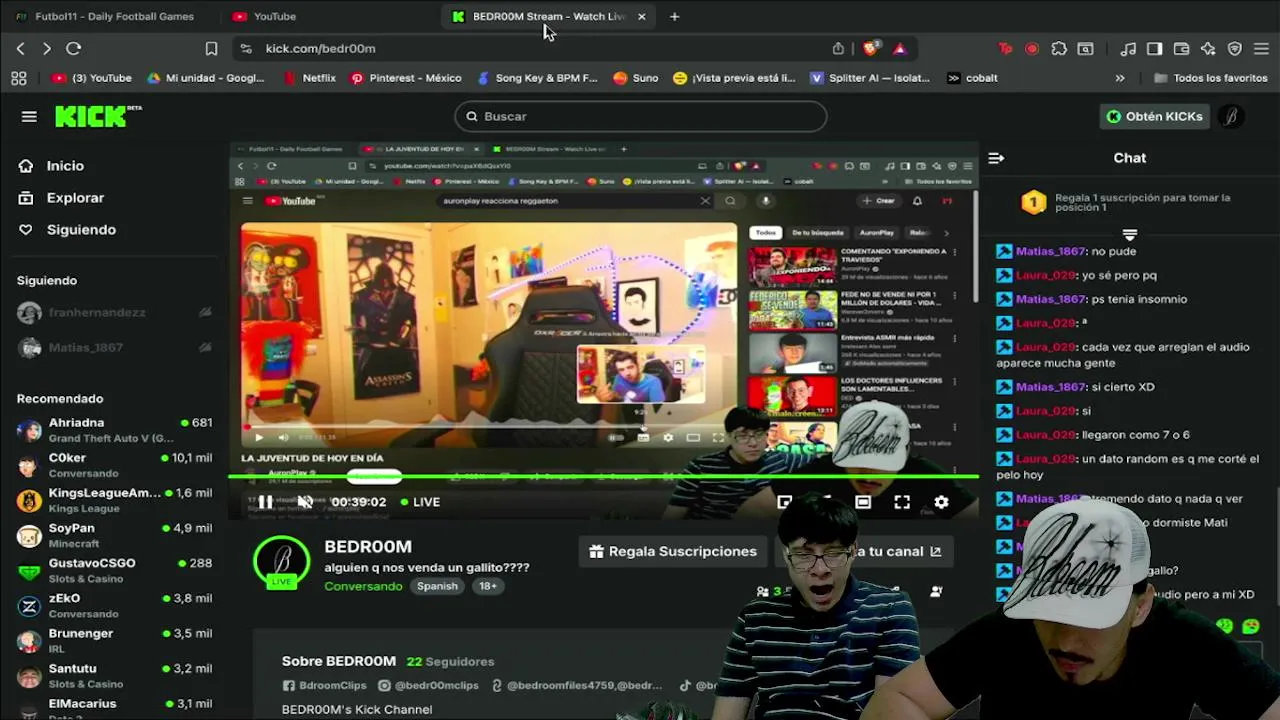Open followed channel franhernandezz
1280x720 pixels.
(x=115, y=313)
